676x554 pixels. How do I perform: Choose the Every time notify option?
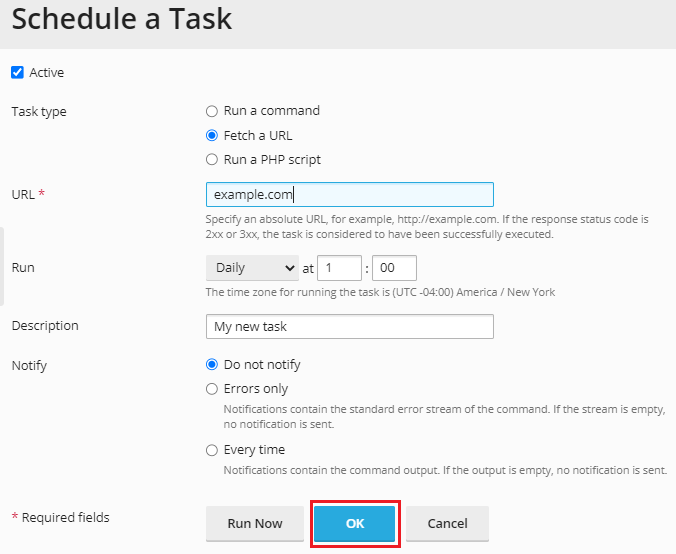tap(212, 450)
